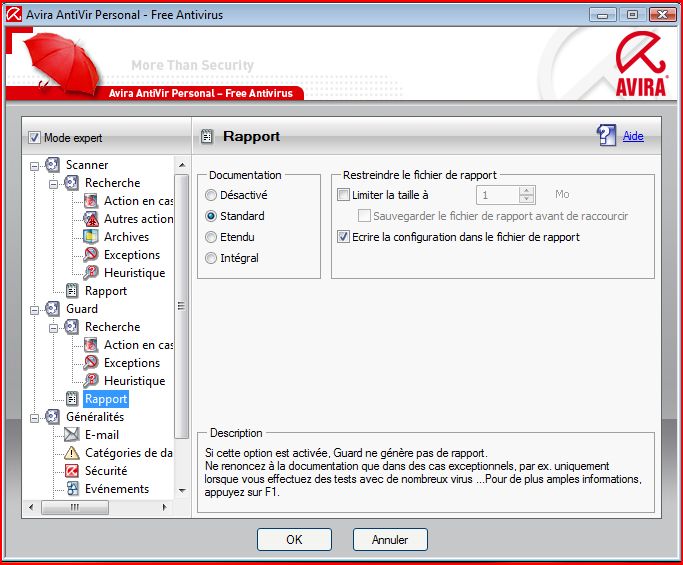
Task: Click the Evénements icon in tree
Action: tap(72, 489)
